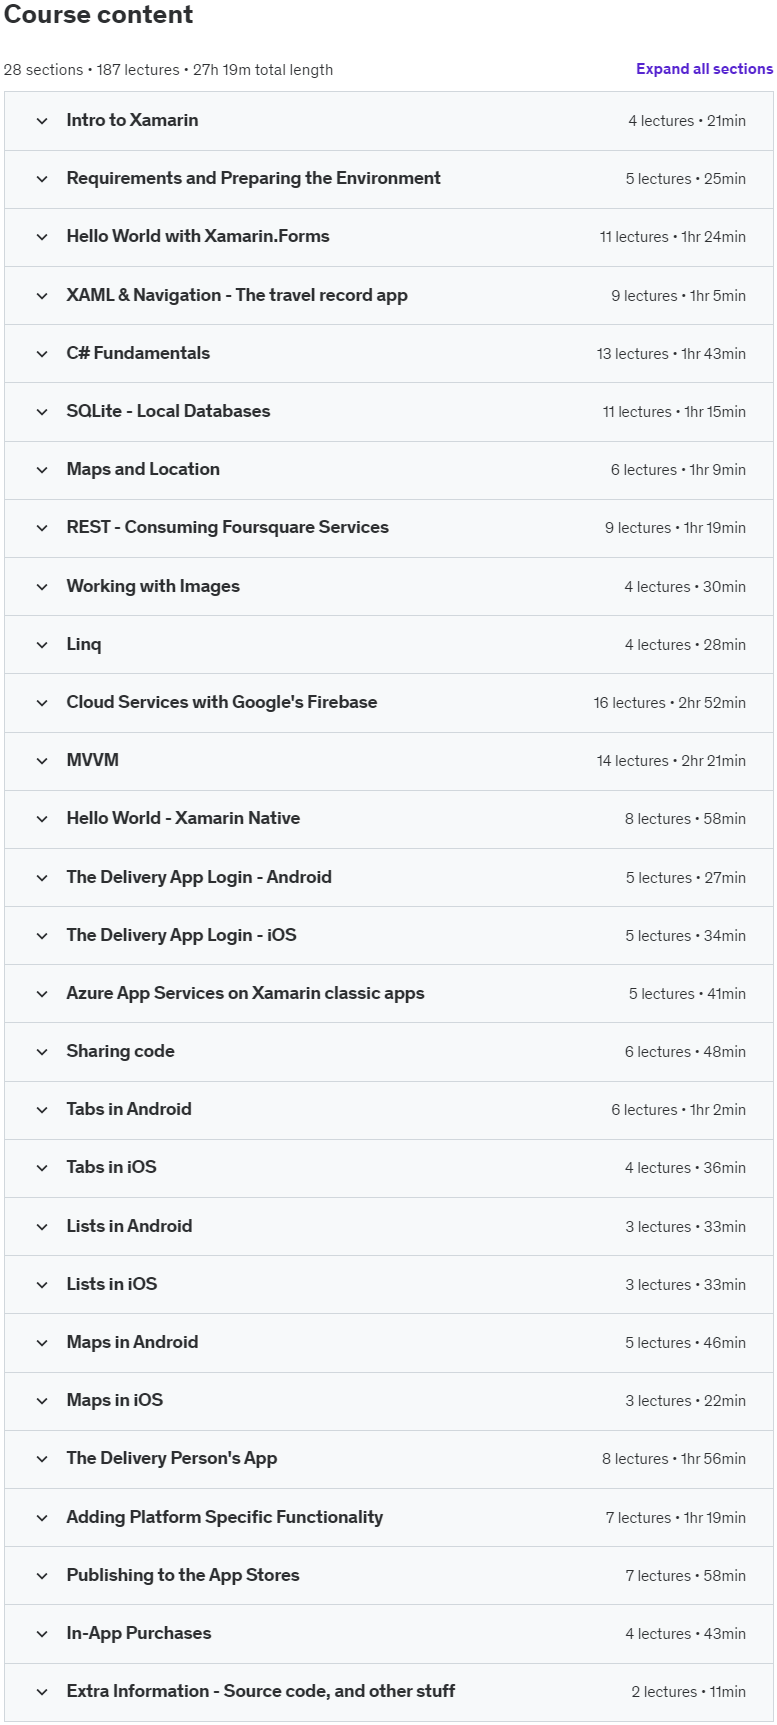Expand chevron for Hello World with Xamarin.Forms
The height and width of the screenshot is (1725, 777).
pos(42,237)
